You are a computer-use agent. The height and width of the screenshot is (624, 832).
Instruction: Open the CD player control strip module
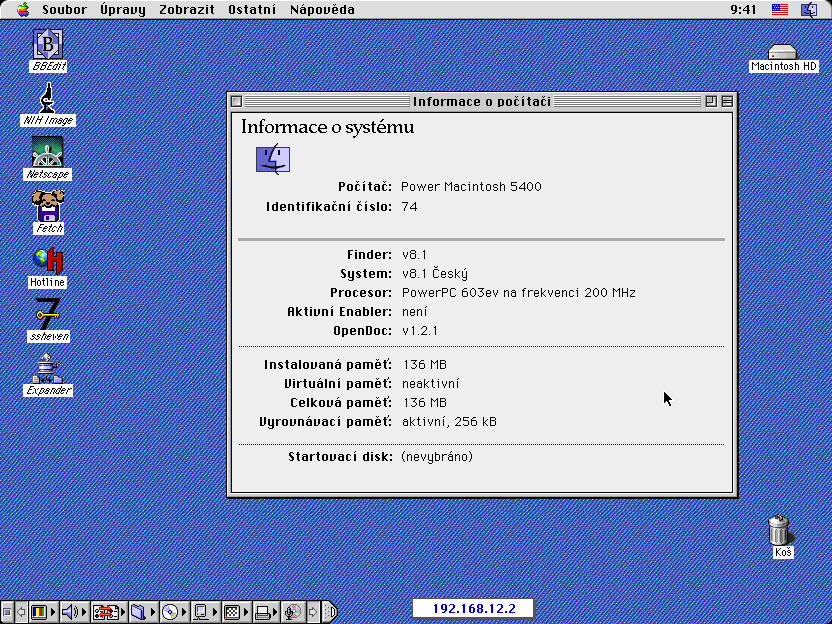pos(170,612)
